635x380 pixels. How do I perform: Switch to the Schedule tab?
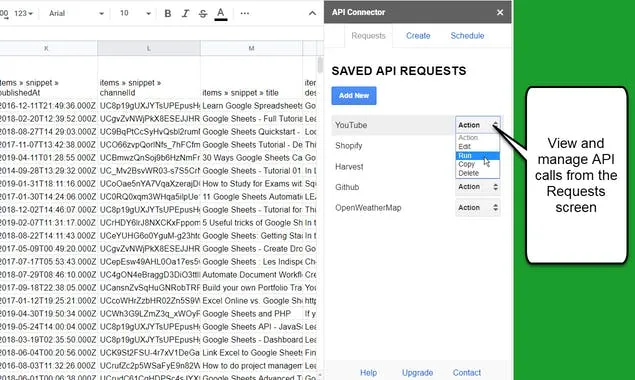(x=467, y=36)
